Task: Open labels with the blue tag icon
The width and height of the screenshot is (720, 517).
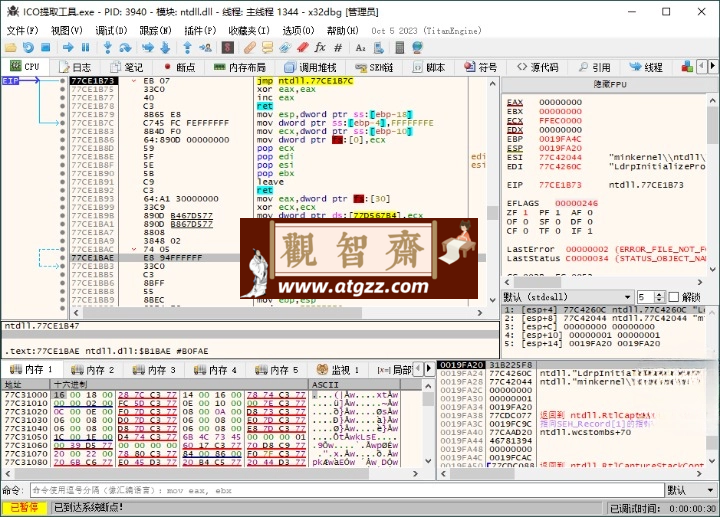Action: click(x=285, y=47)
